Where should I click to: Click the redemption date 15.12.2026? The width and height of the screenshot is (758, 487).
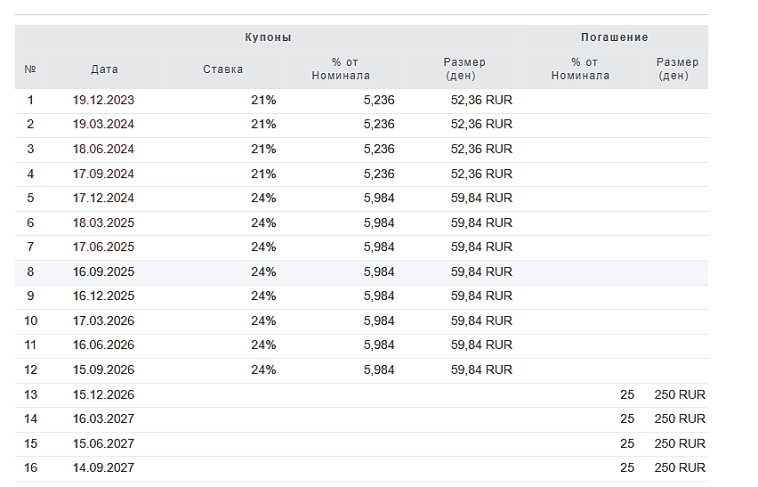(103, 394)
